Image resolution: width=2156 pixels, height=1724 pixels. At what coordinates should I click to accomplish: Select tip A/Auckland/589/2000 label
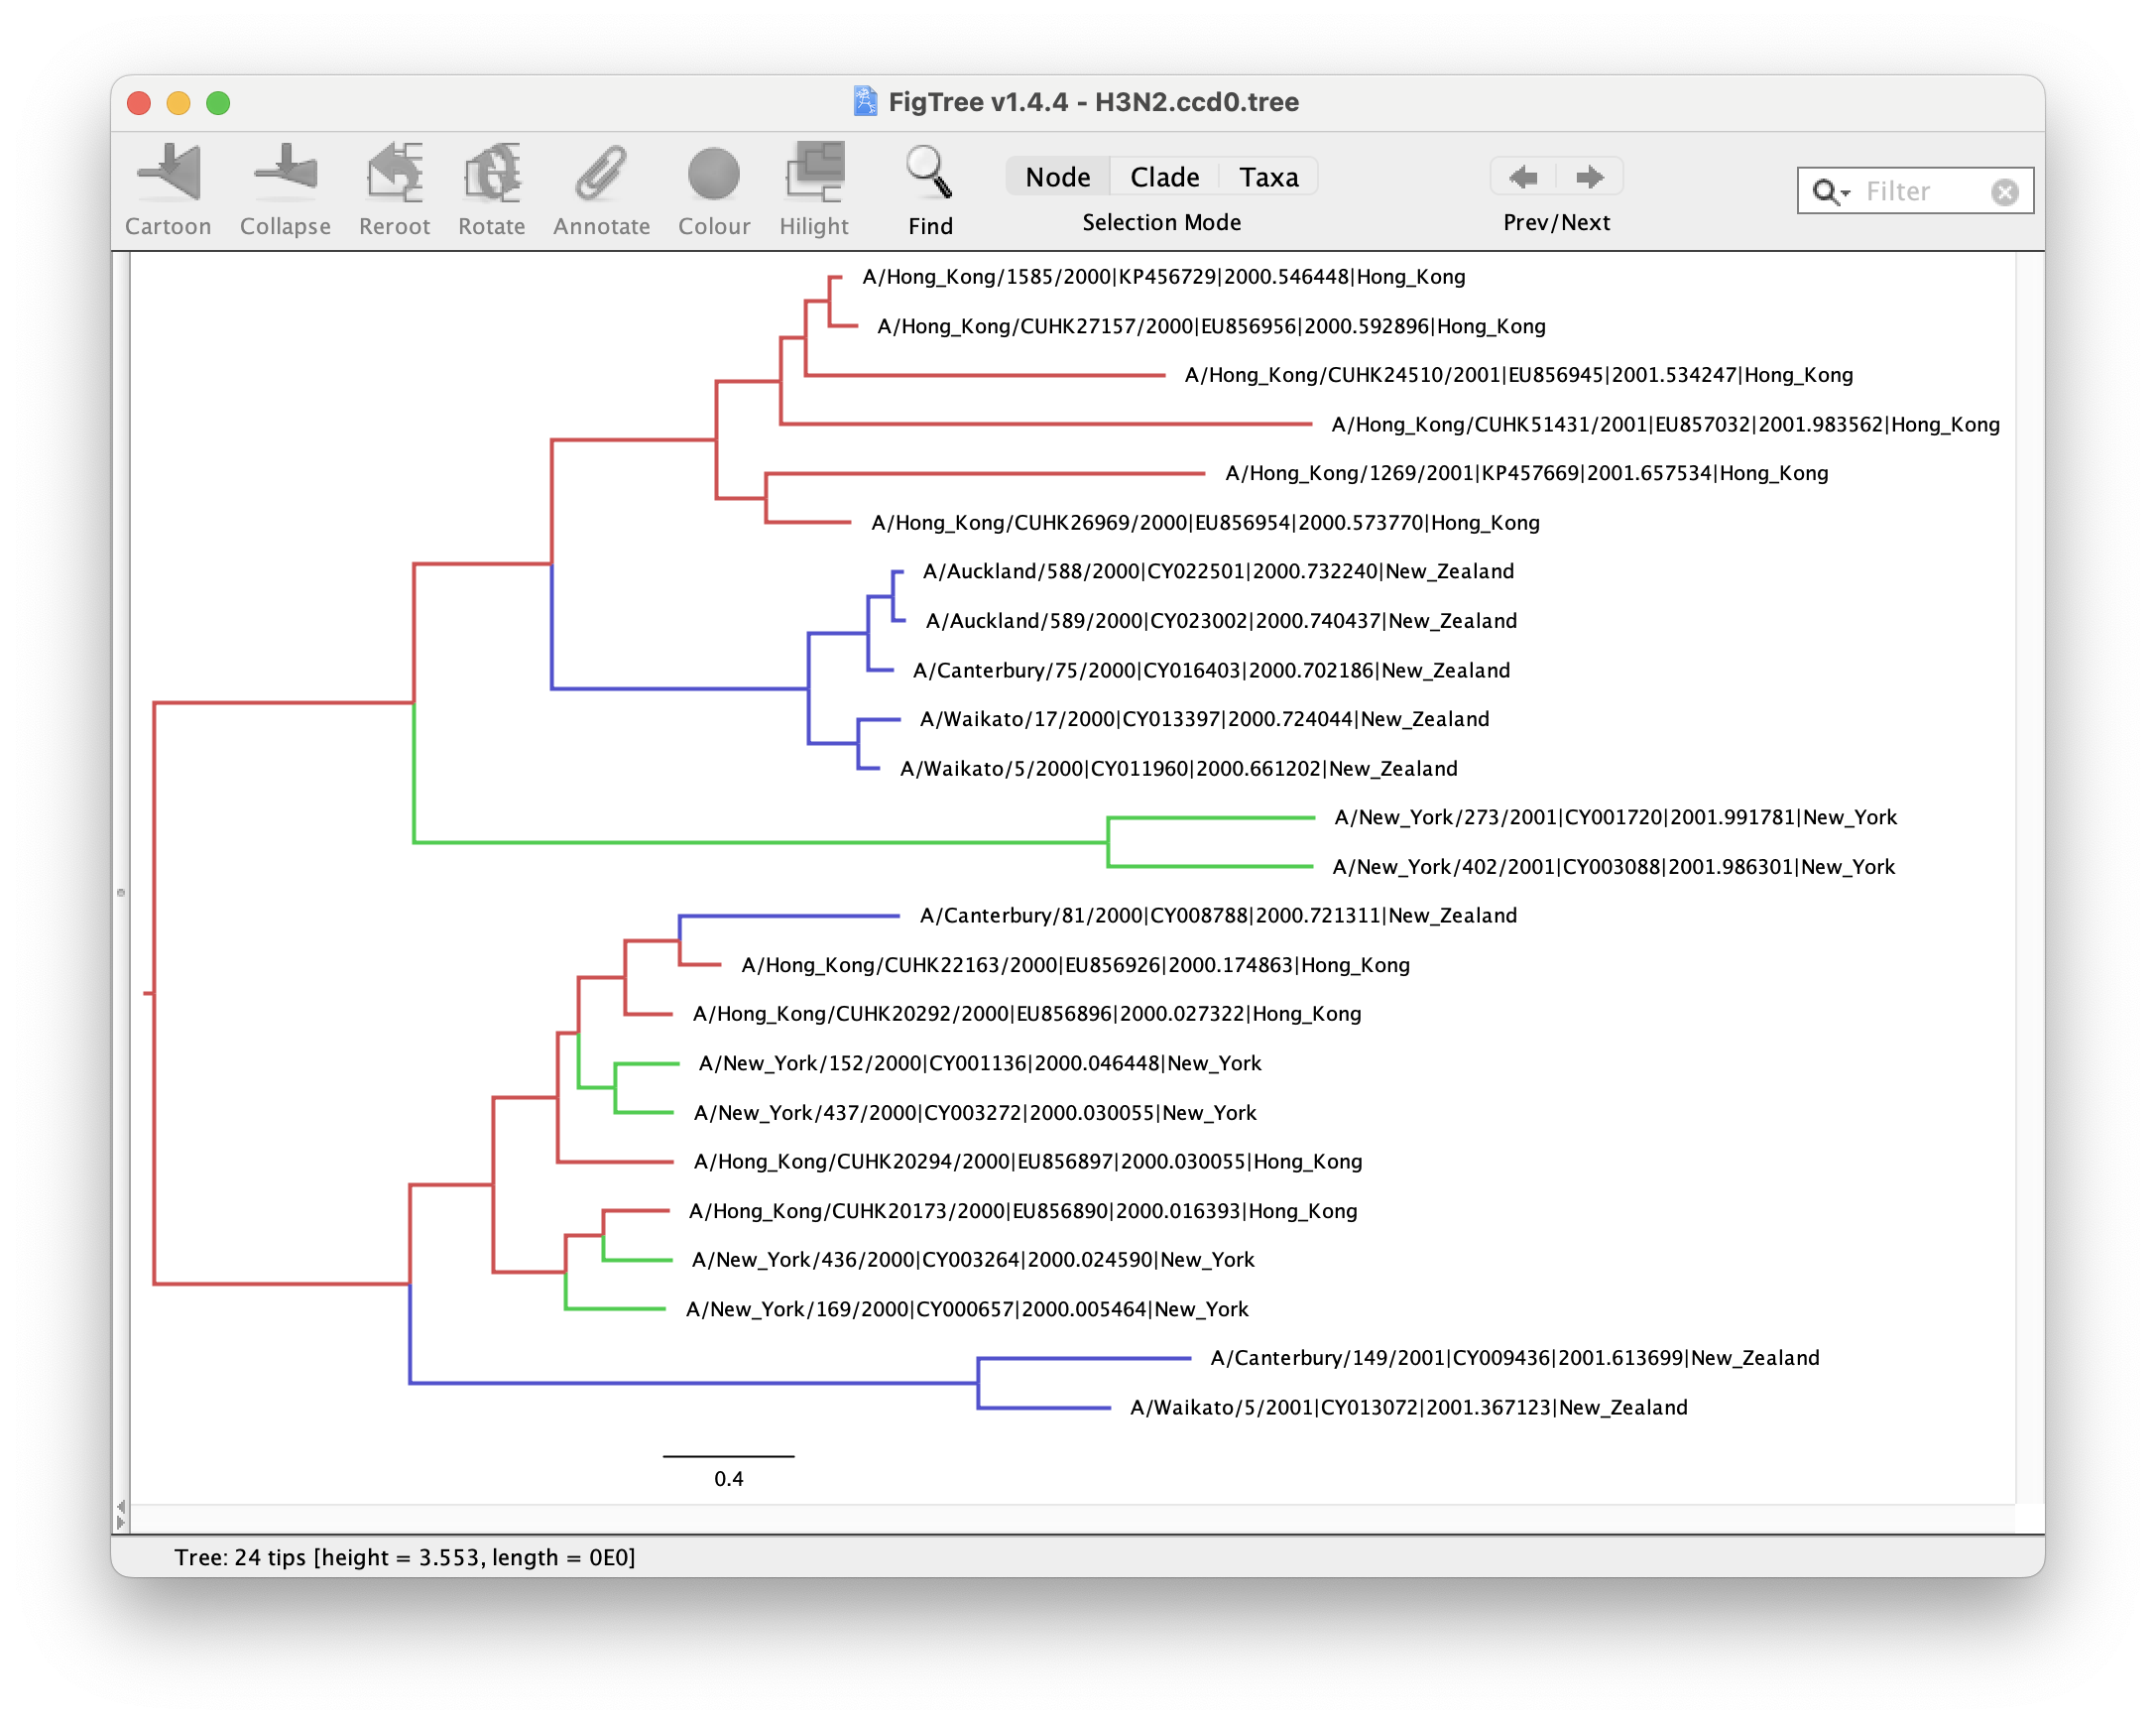tap(1221, 621)
